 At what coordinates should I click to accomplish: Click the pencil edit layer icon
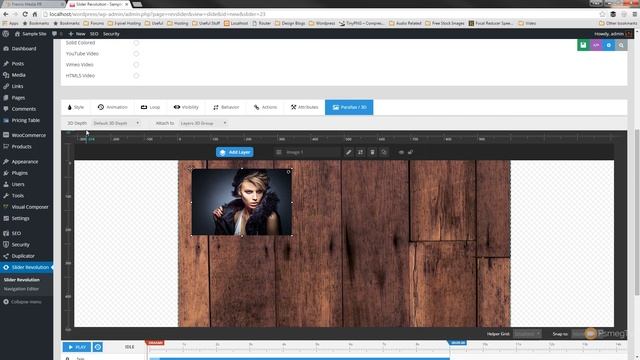point(349,152)
